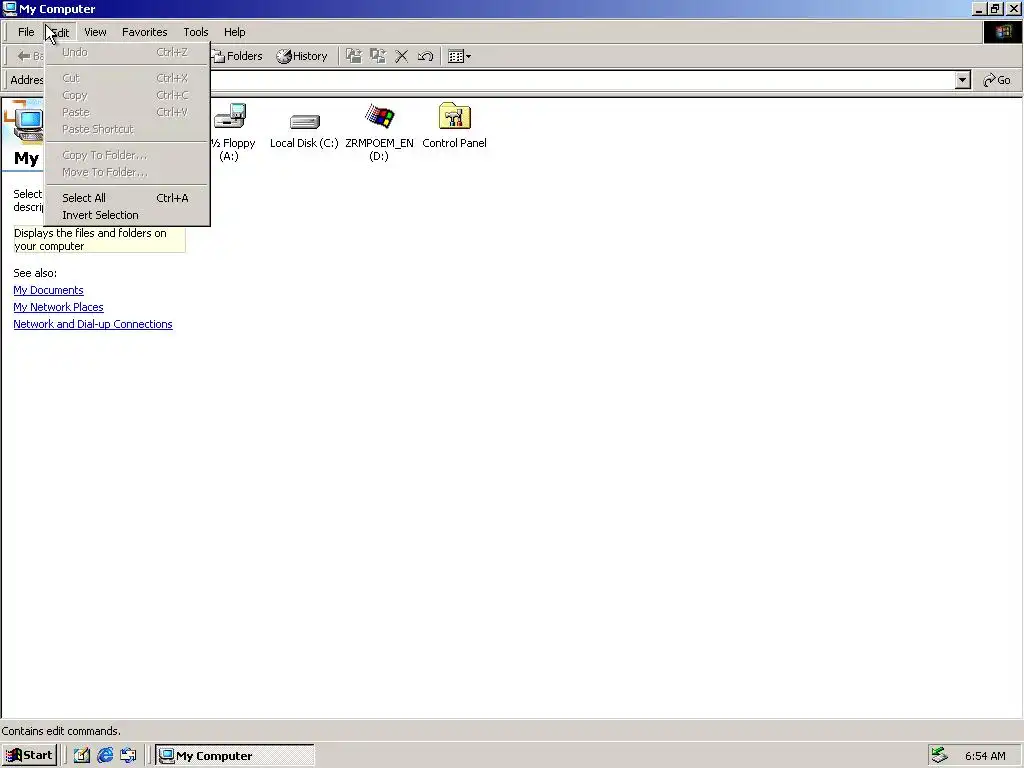Screen dimensions: 1024x768
Task: Open Network and Dial-up Connections link
Action: point(93,324)
